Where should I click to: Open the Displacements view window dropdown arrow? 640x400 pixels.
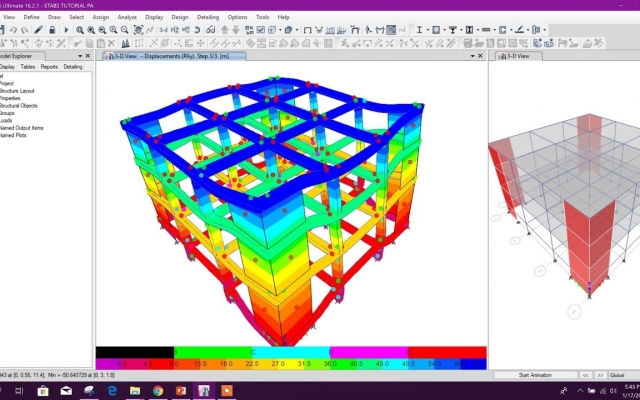click(x=473, y=56)
